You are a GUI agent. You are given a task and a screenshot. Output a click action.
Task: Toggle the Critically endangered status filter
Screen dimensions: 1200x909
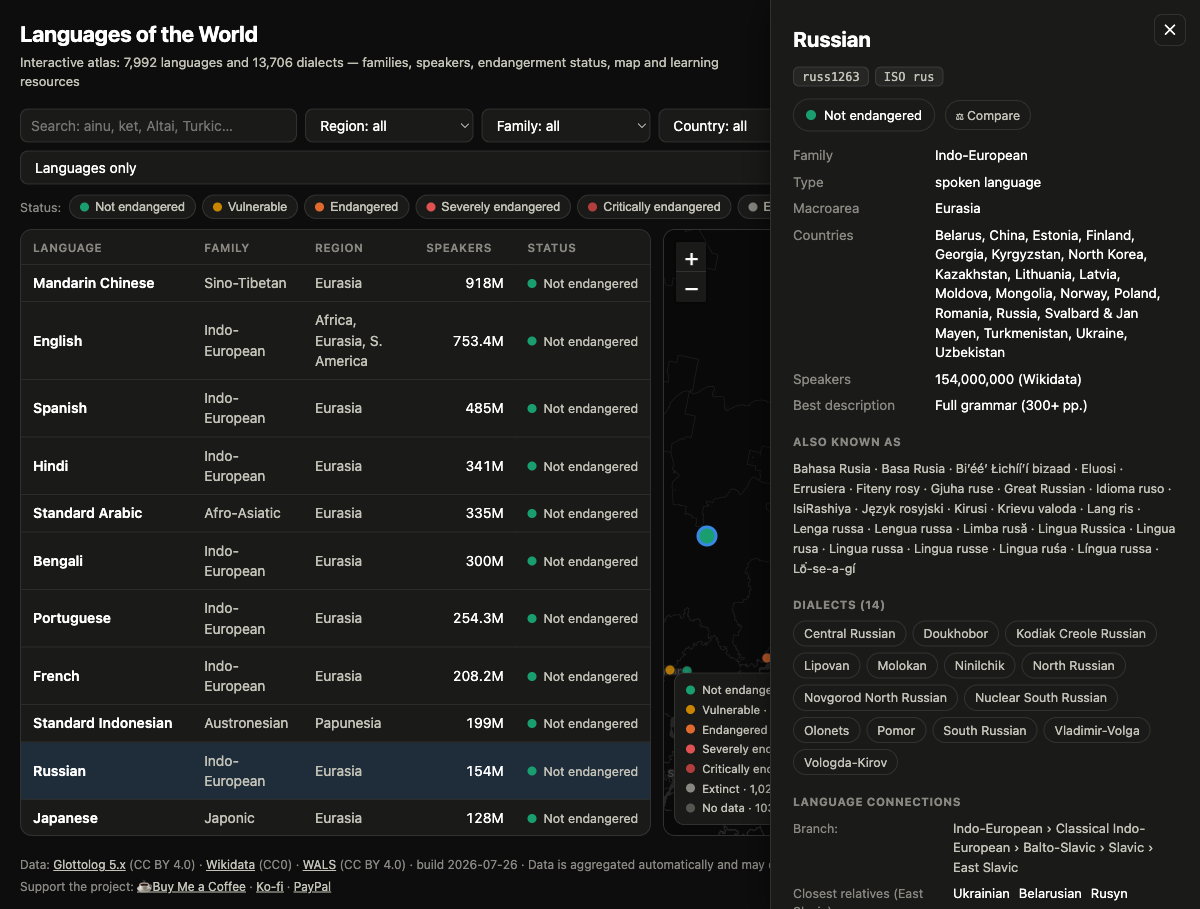654,207
